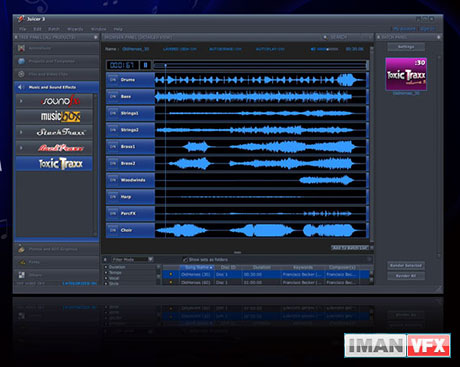
Task: Open the Batch menu
Action: coord(54,29)
